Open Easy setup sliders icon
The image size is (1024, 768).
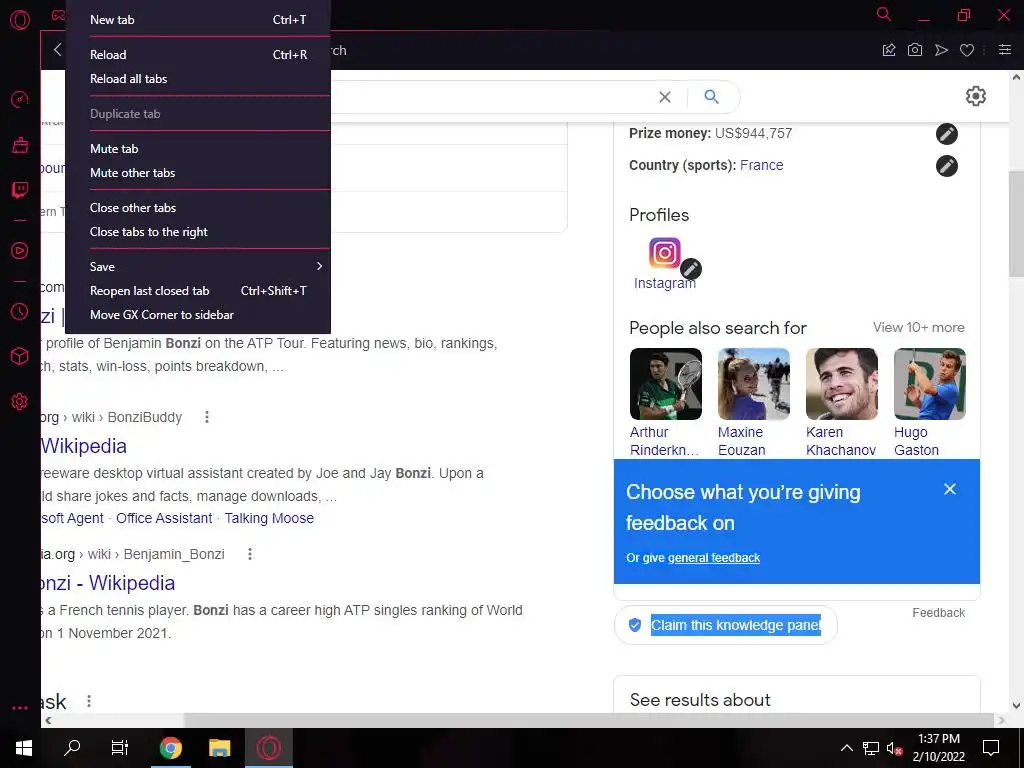pyautogui.click(x=1004, y=50)
